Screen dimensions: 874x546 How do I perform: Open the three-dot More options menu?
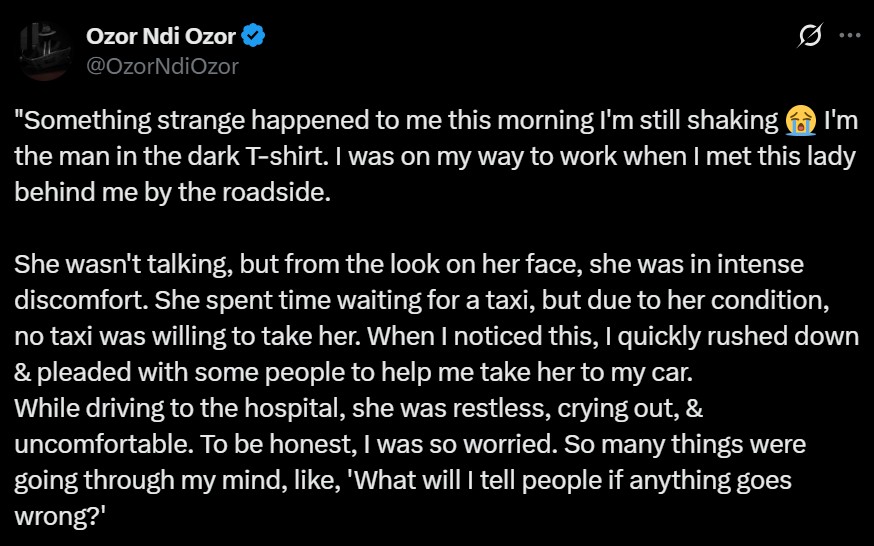coord(849,36)
